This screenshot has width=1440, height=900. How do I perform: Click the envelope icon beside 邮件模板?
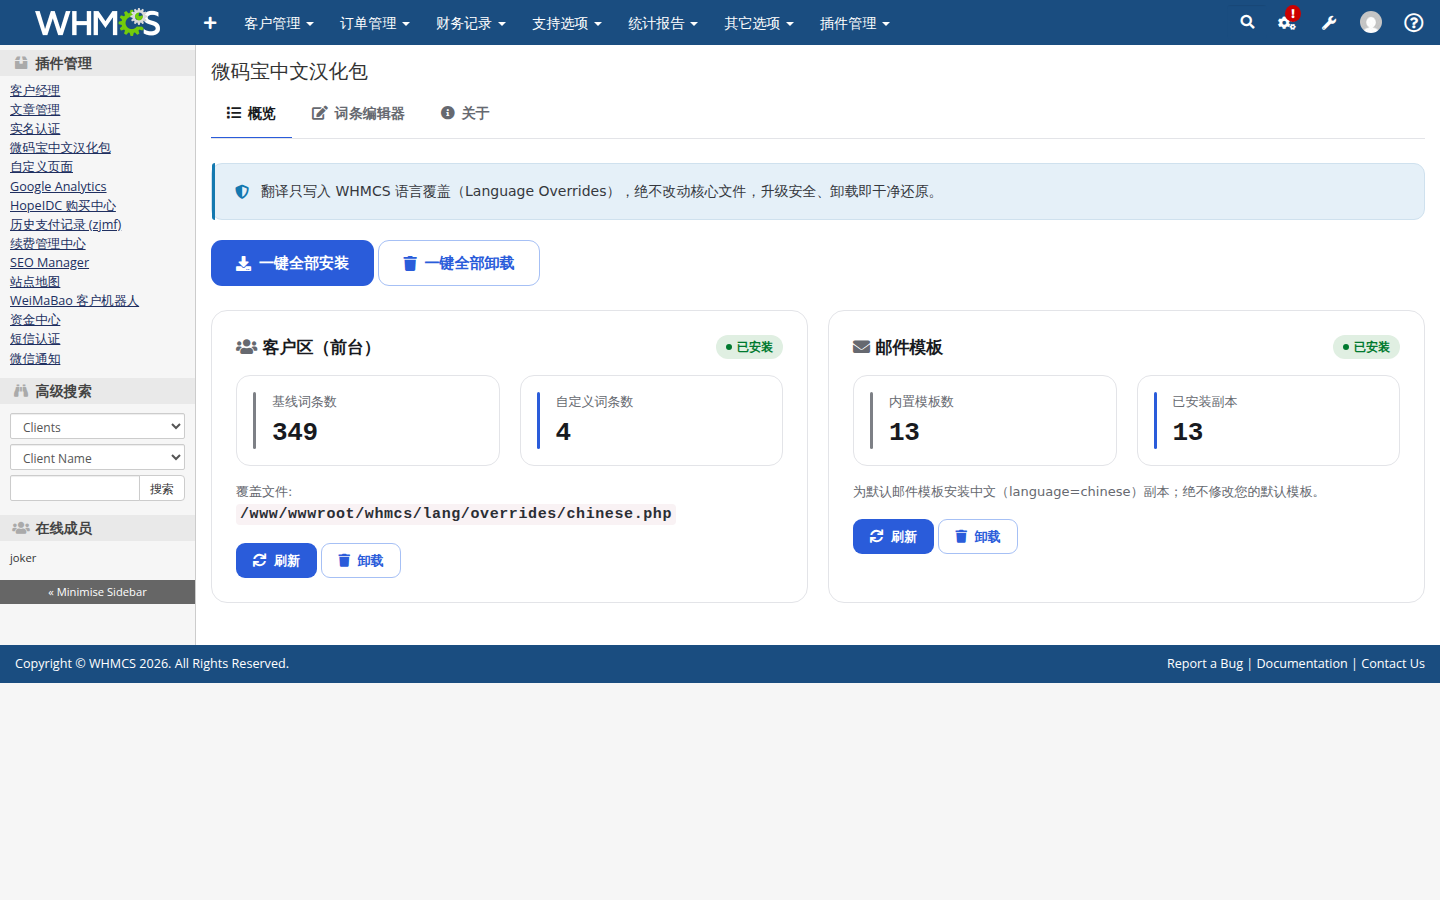pos(861,347)
